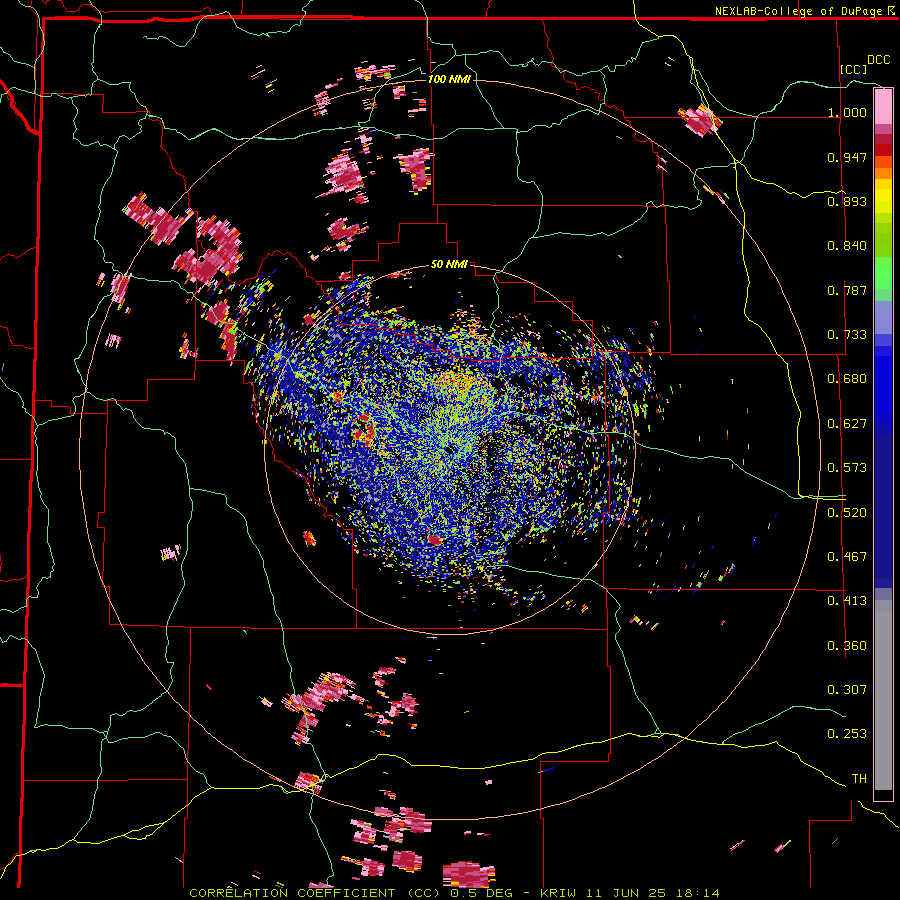
Task: Select the 0.627 legend value
Action: pyautogui.click(x=847, y=424)
